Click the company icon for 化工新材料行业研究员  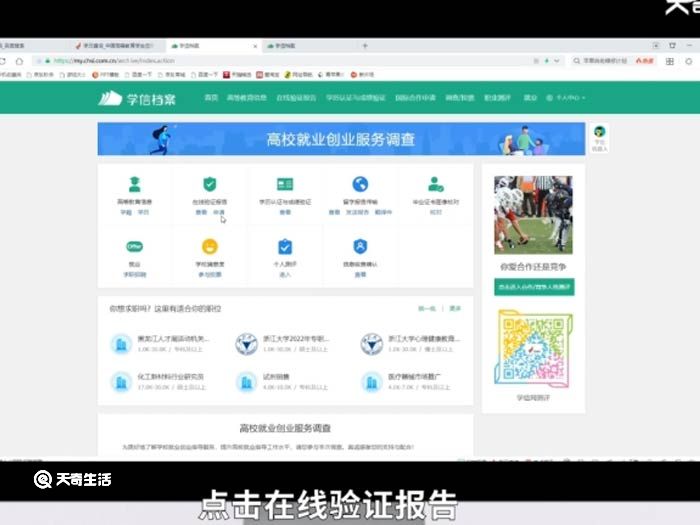pos(121,382)
